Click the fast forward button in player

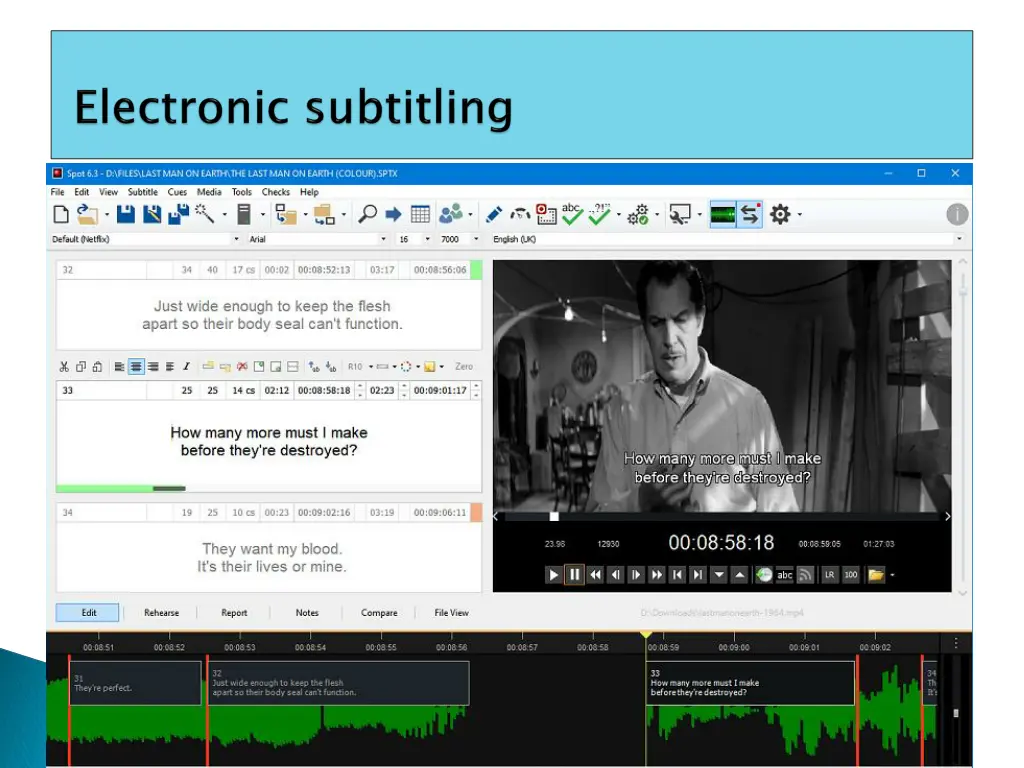pos(656,575)
